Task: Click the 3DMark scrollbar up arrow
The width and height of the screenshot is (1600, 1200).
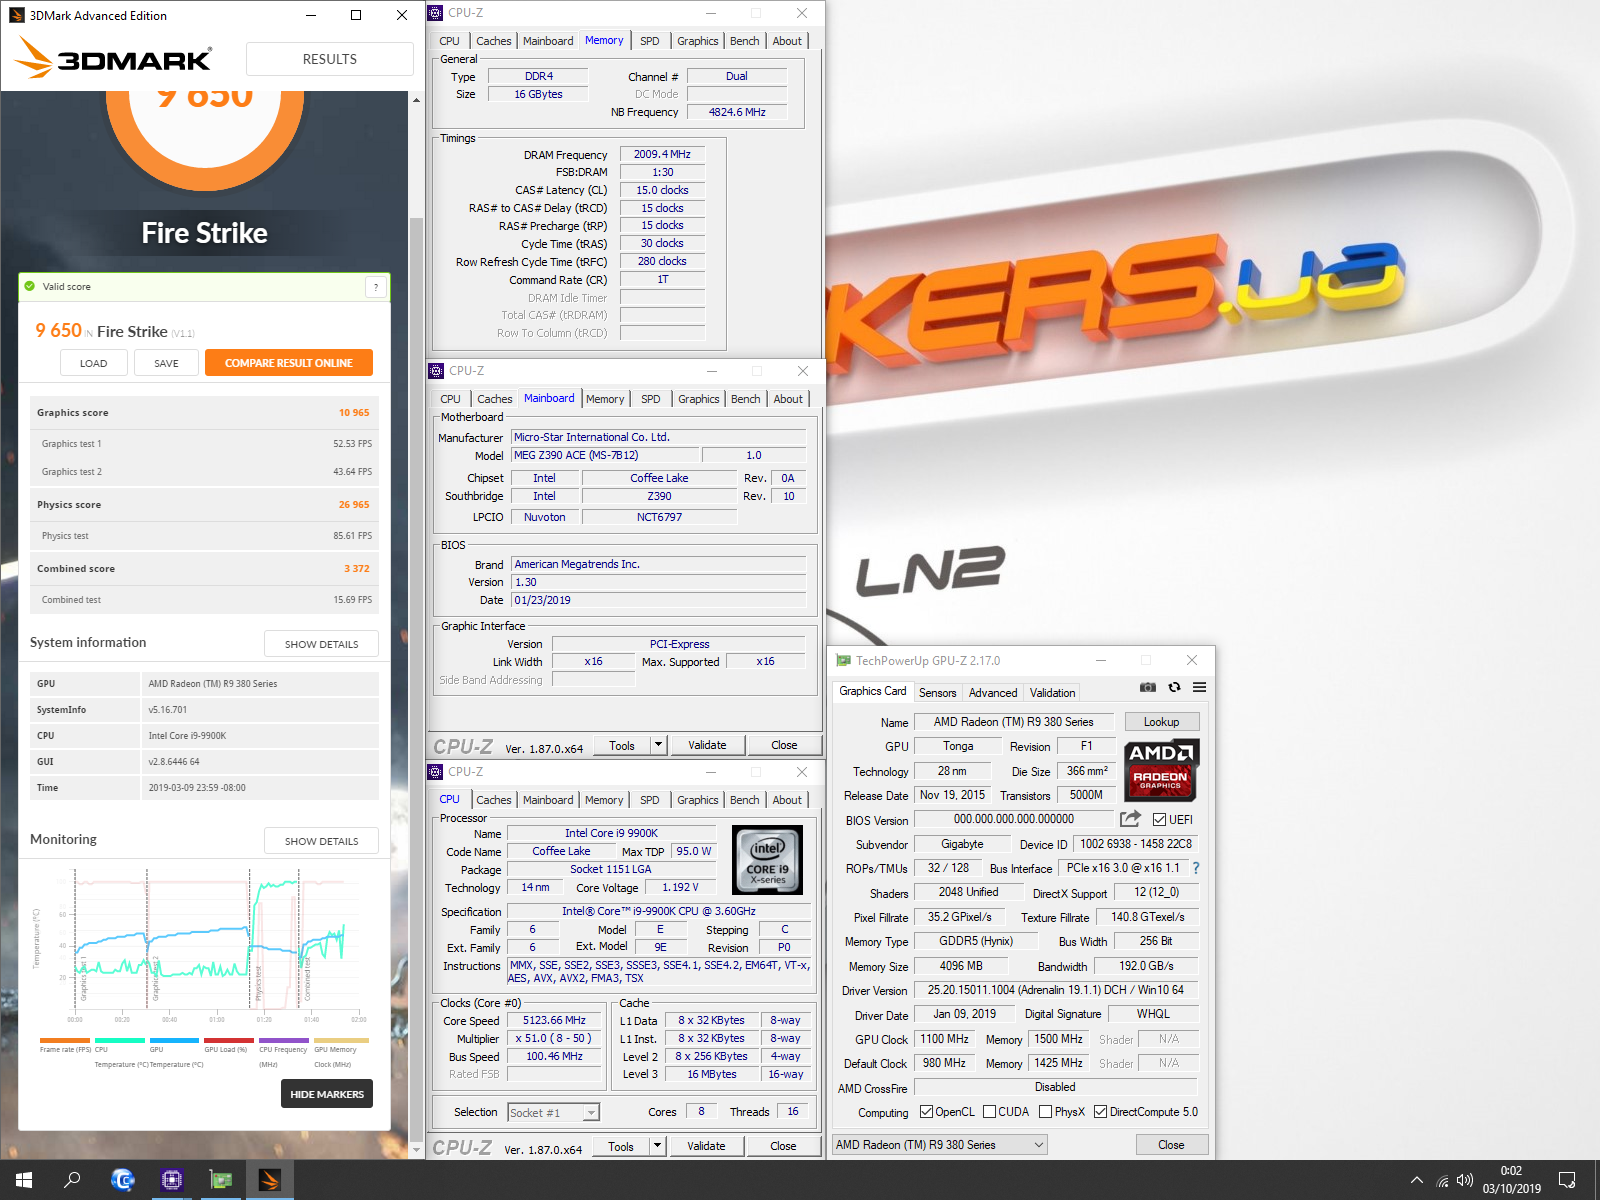Action: [417, 99]
